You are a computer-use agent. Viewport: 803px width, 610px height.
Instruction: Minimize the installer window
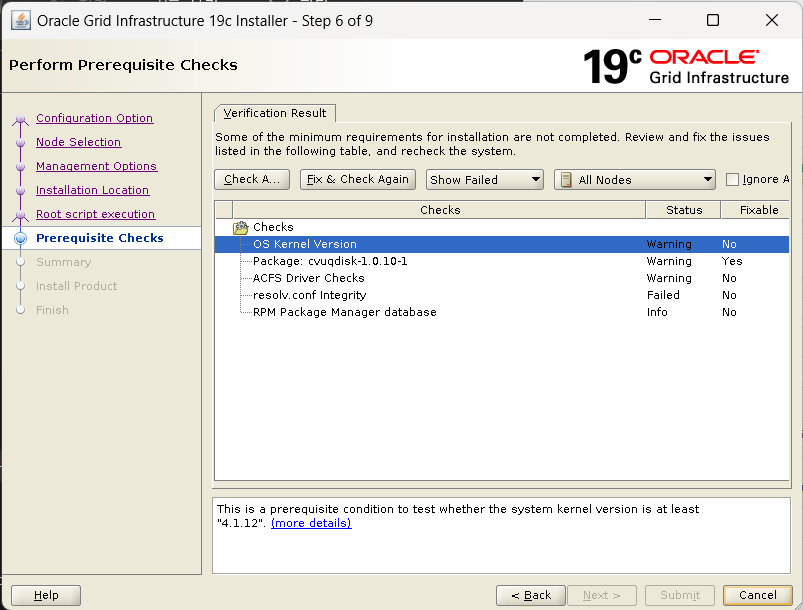tap(655, 20)
